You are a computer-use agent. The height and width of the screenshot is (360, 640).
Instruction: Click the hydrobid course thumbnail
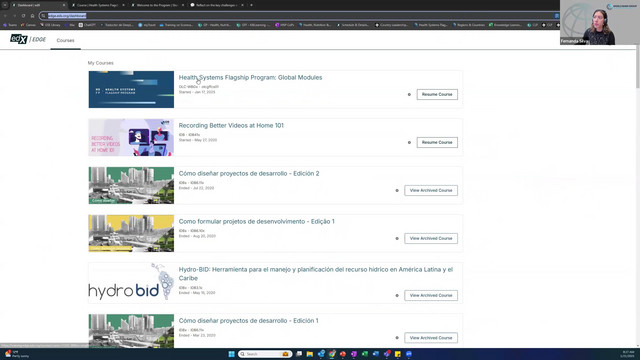coord(131,282)
